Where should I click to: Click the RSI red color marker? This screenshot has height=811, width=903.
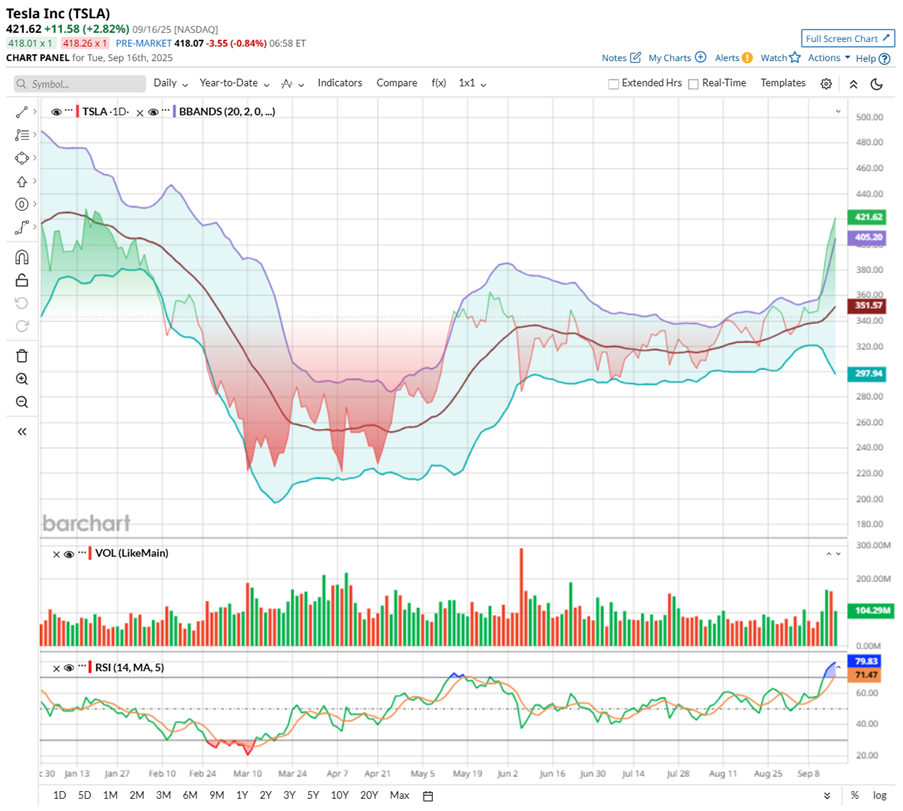[90, 668]
